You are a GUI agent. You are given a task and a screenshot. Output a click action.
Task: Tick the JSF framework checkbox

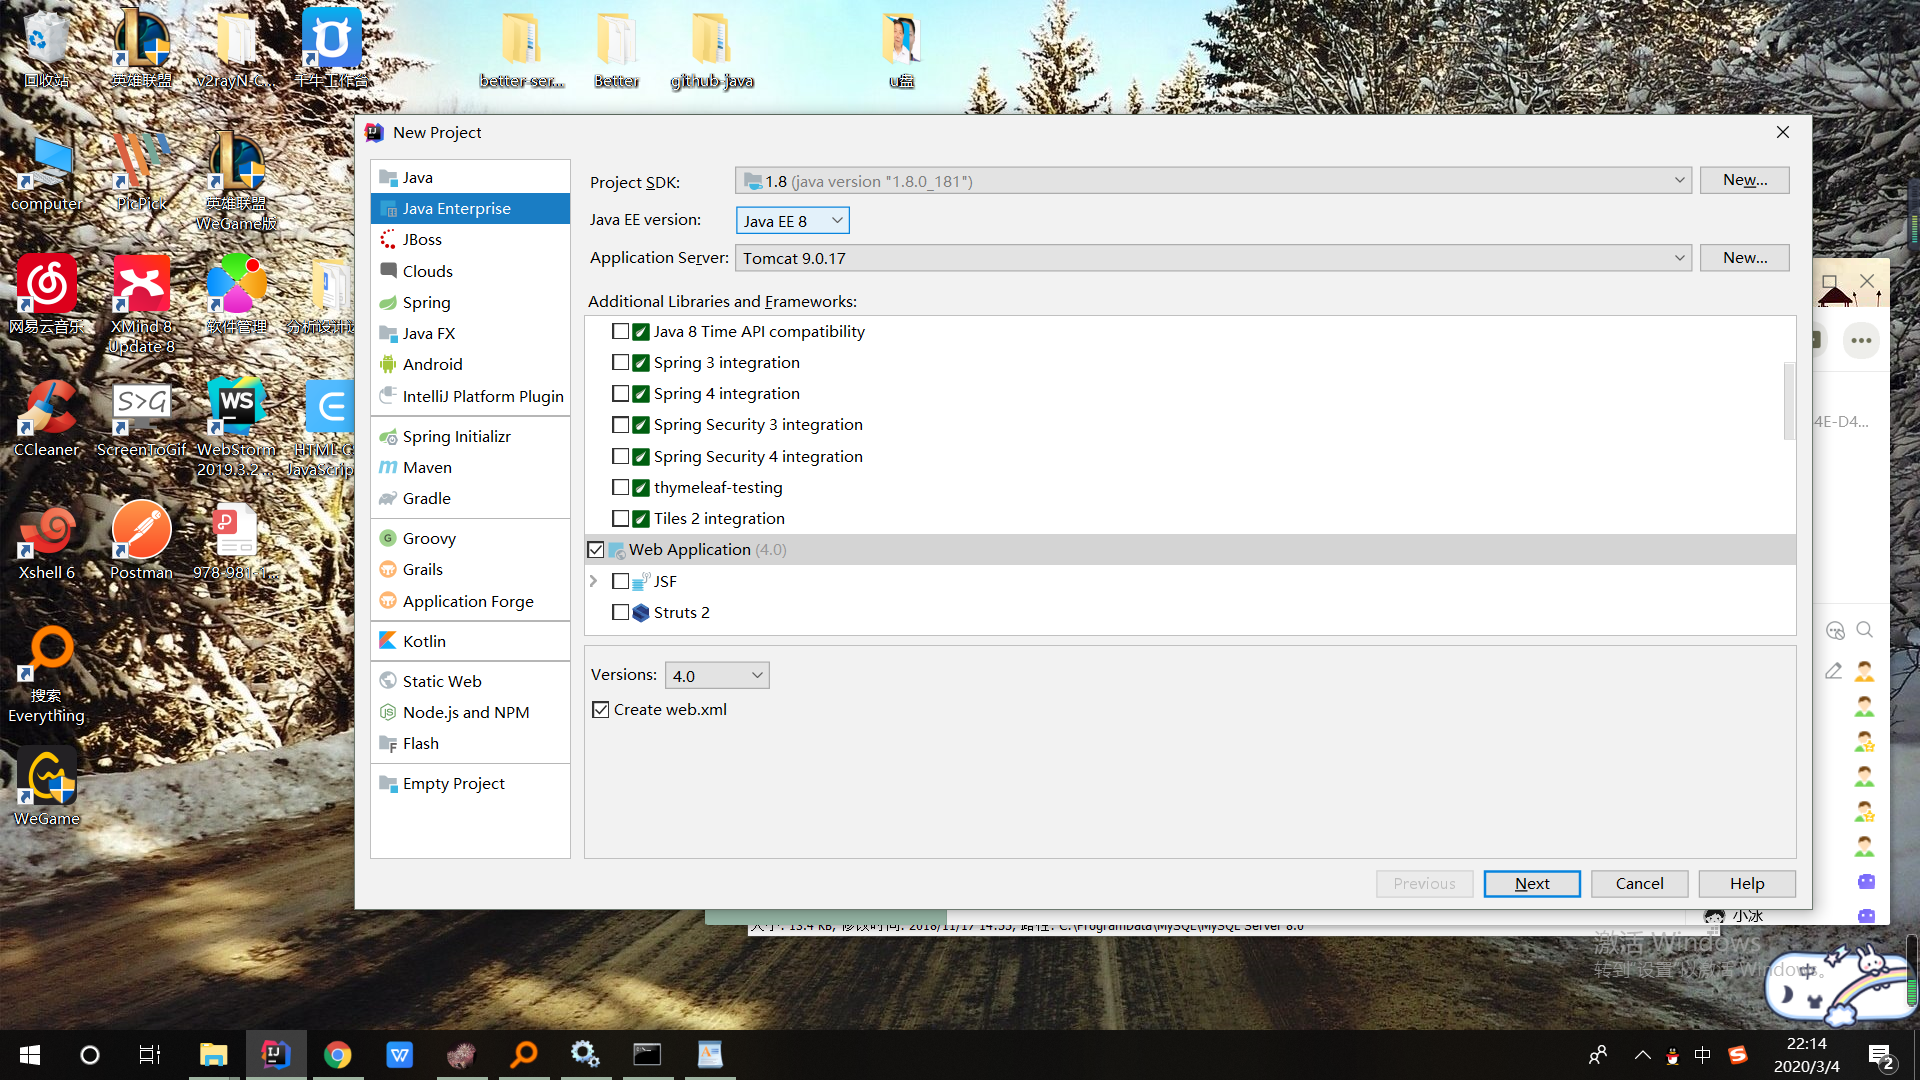click(620, 581)
